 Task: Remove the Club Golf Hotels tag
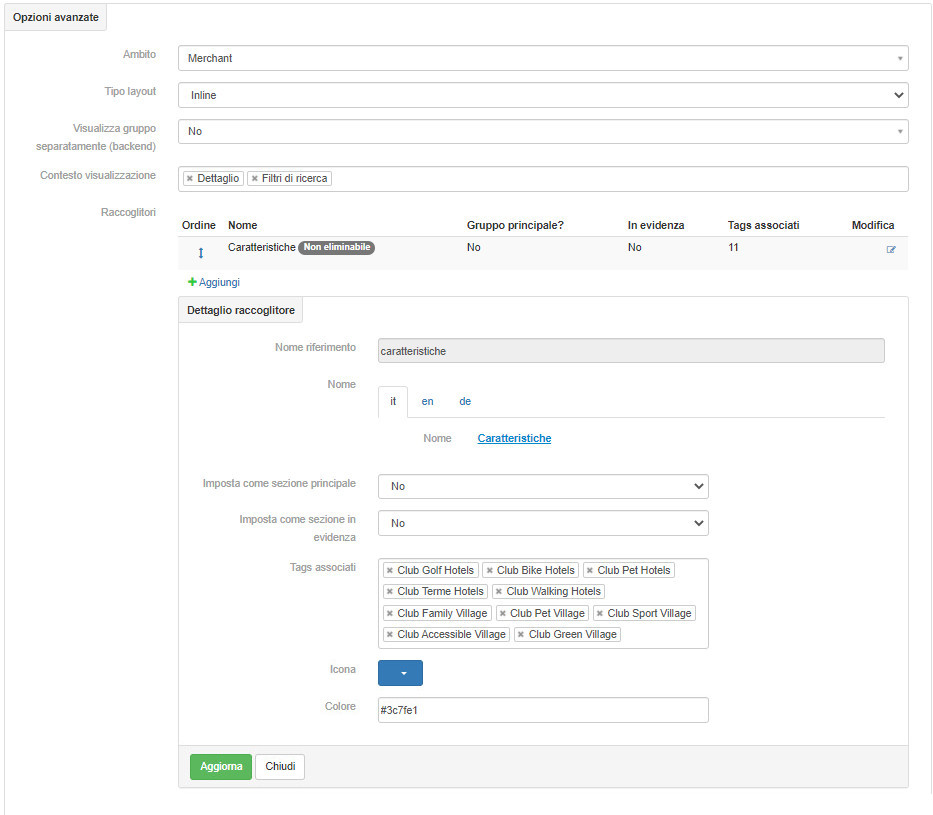click(x=390, y=570)
